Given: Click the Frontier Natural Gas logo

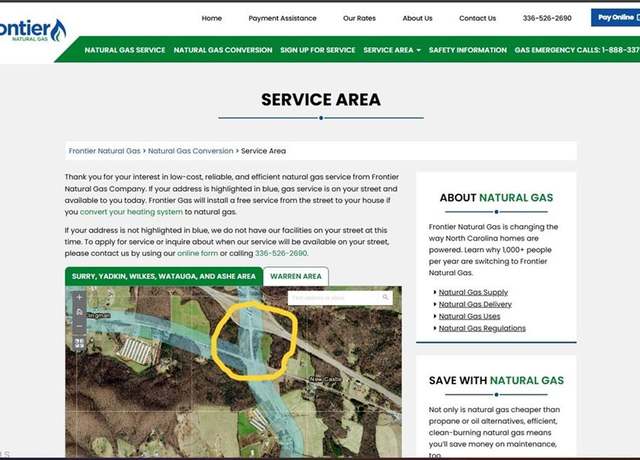Looking at the screenshot, I should [x=32, y=30].
